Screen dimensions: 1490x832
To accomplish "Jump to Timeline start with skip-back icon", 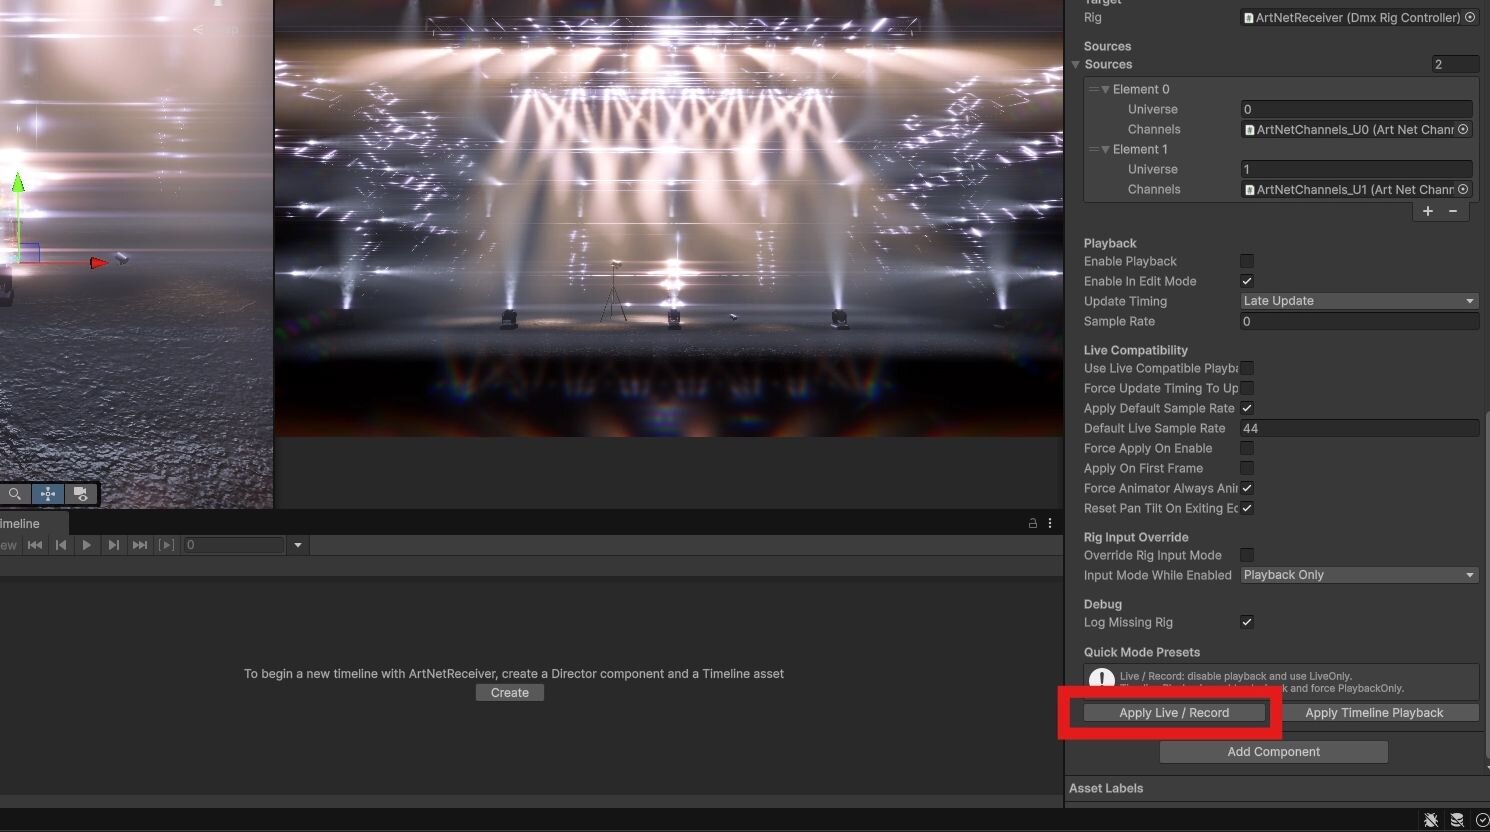I will (35, 545).
